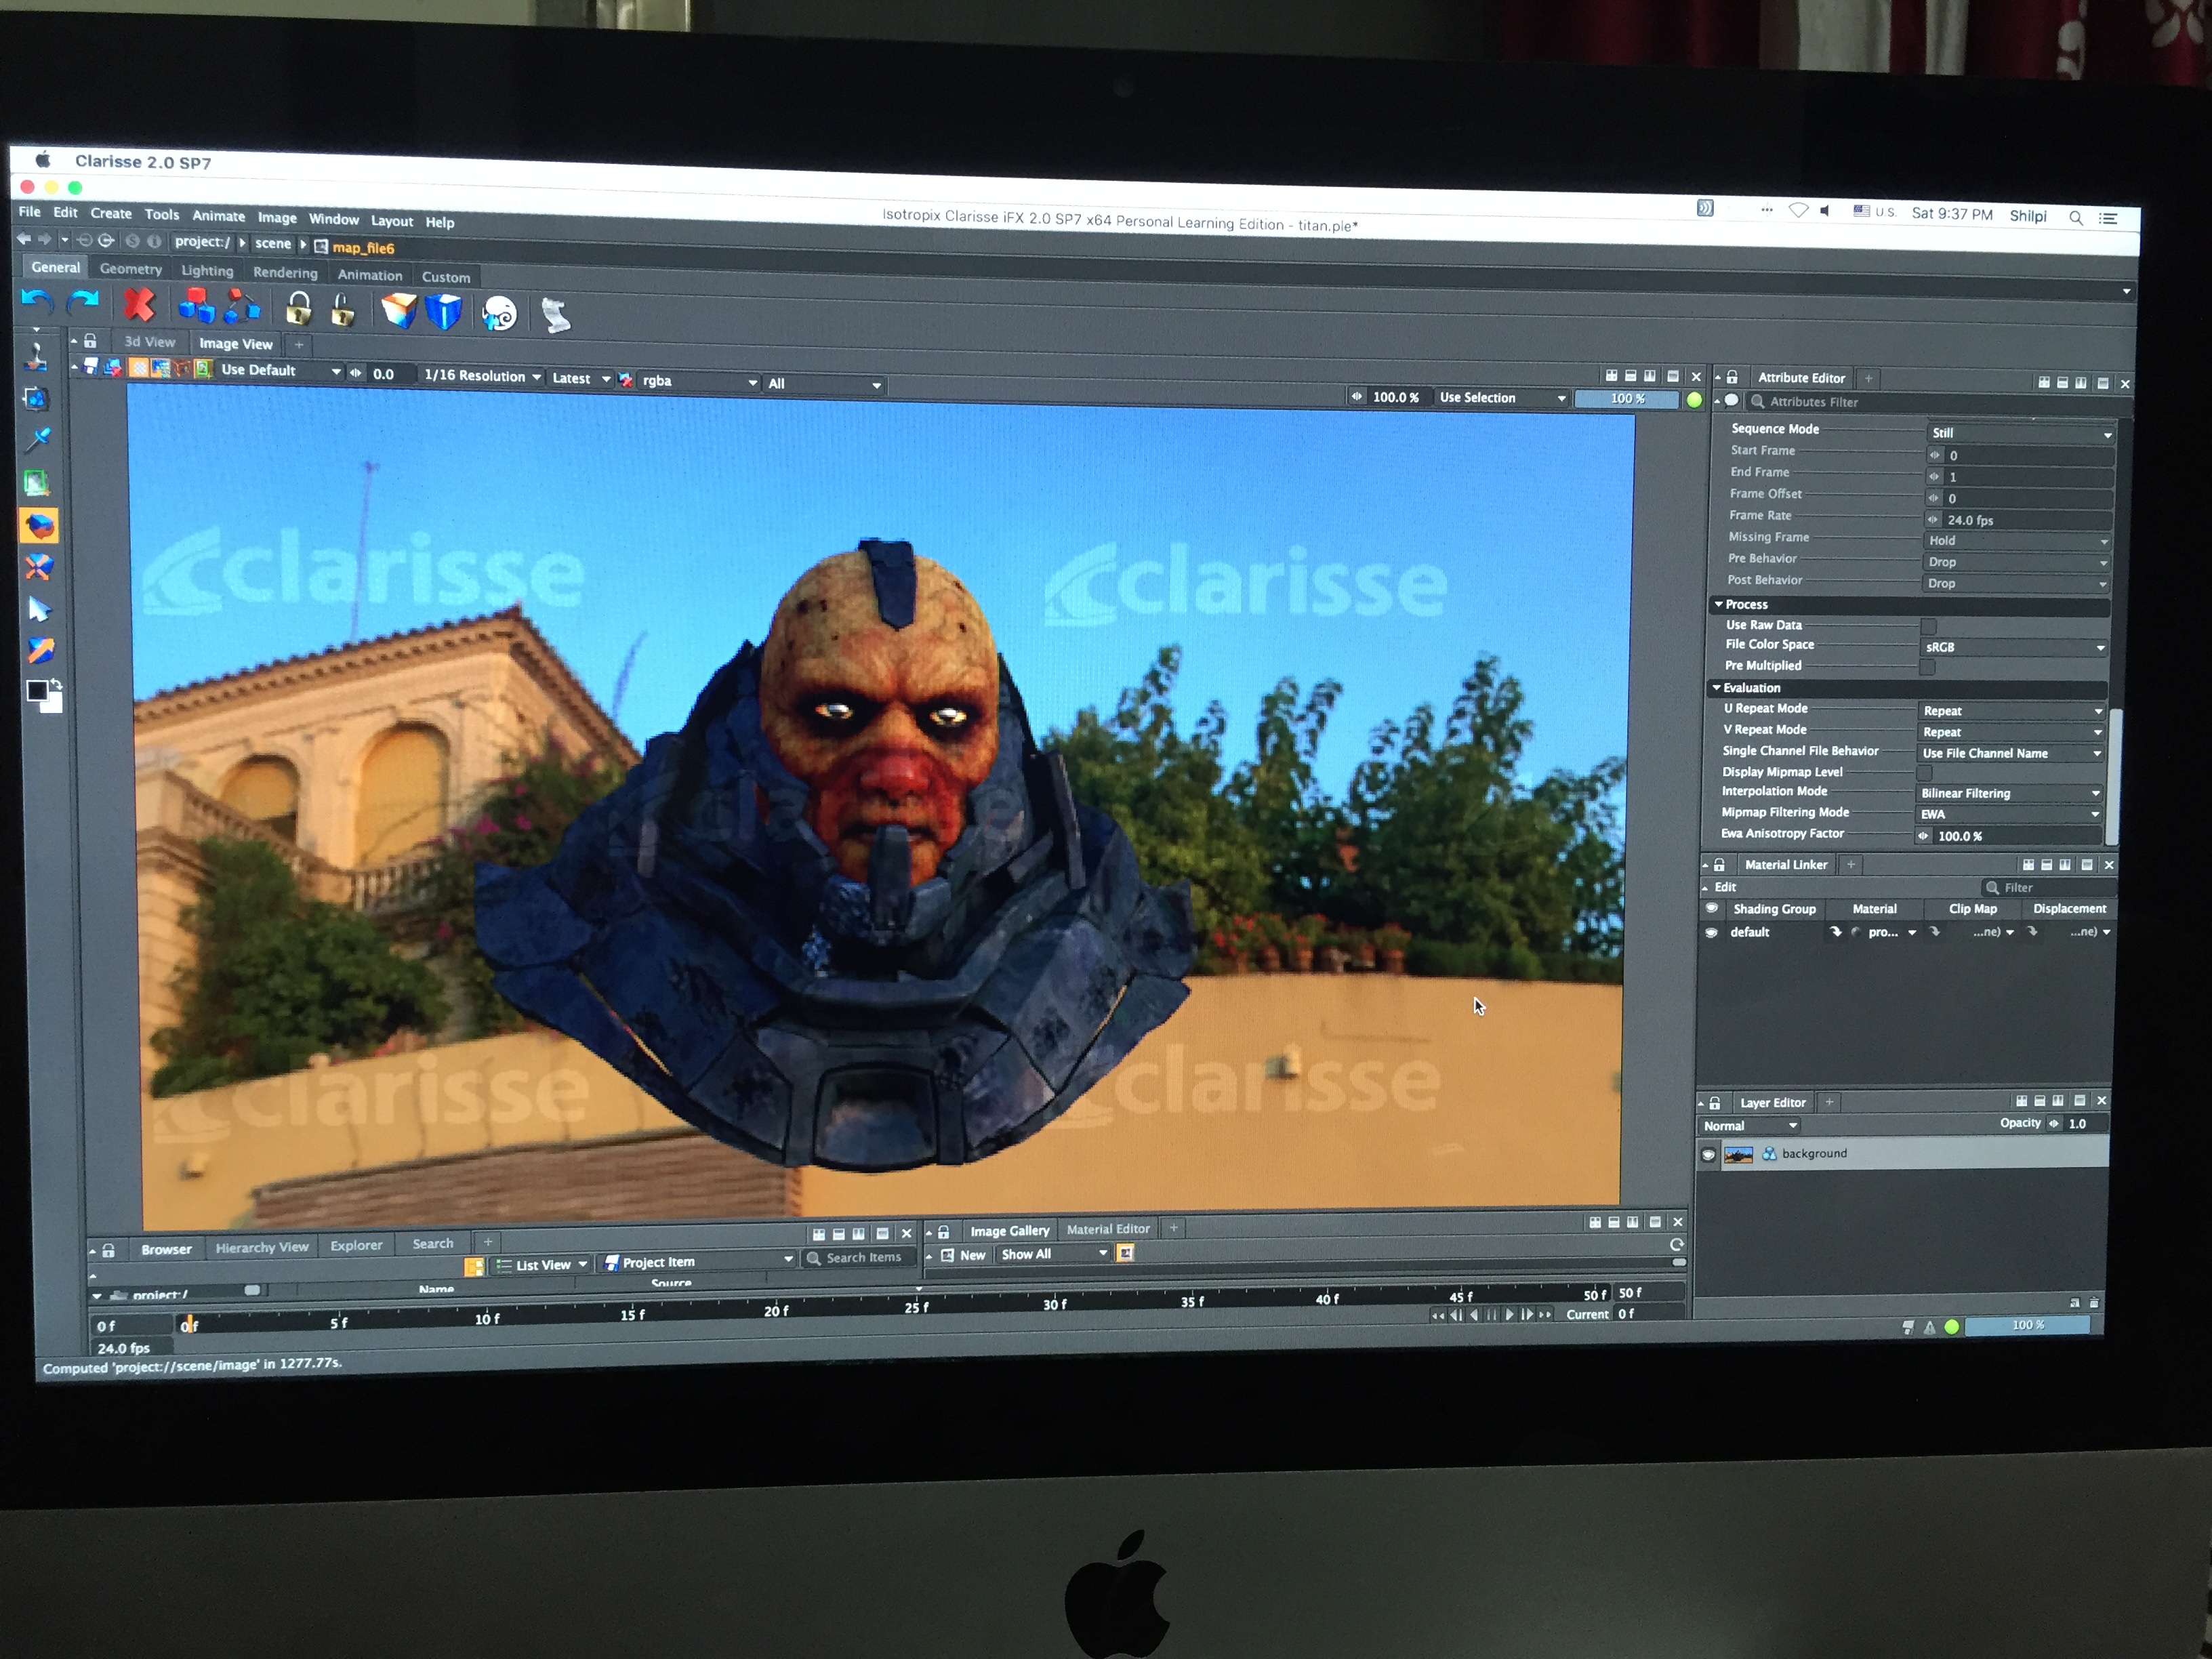Click the closed padlock lock icon
This screenshot has width=2212, height=1659.
298,309
